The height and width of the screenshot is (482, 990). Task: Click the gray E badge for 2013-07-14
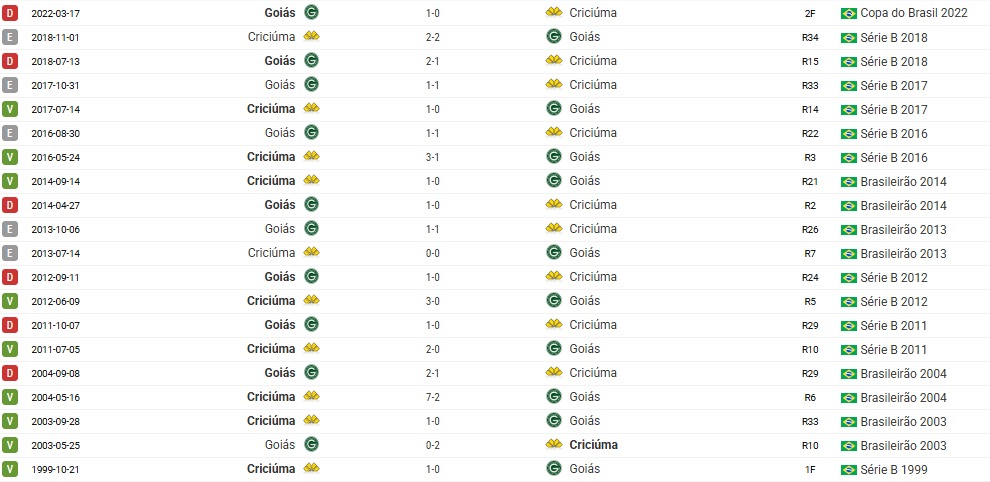[9, 253]
